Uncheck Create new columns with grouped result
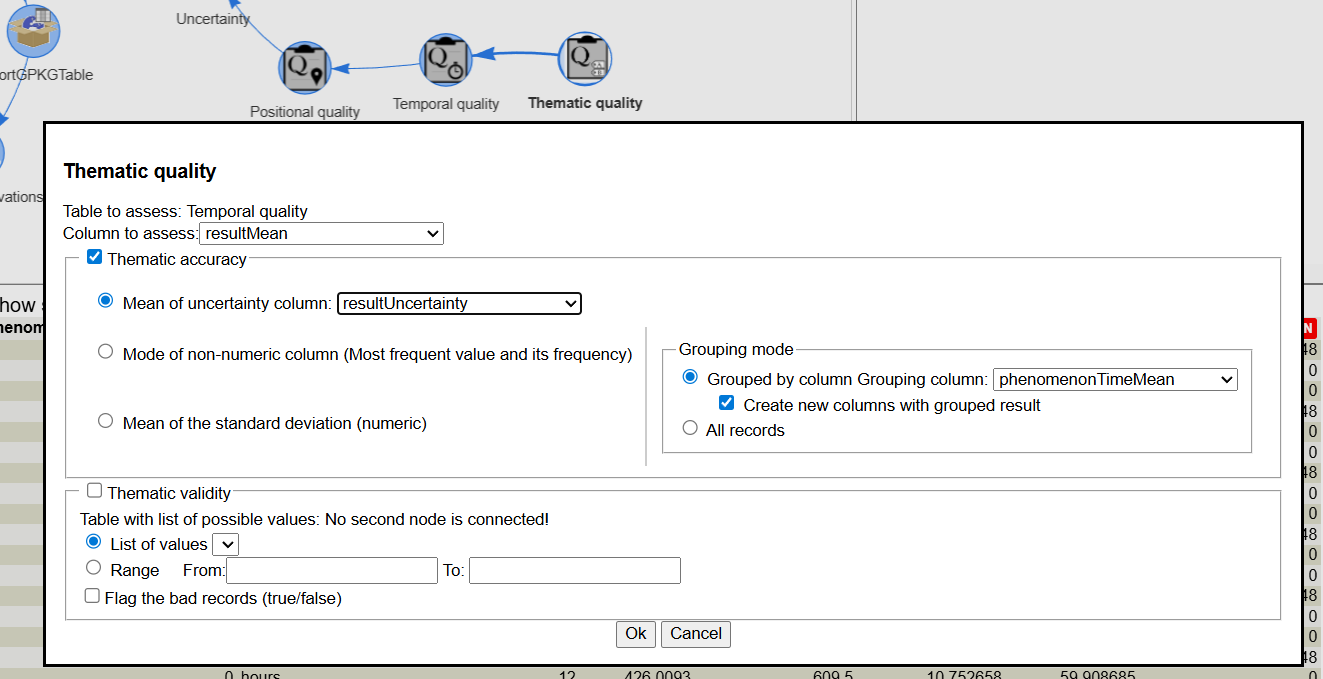This screenshot has width=1323, height=679. coord(727,404)
